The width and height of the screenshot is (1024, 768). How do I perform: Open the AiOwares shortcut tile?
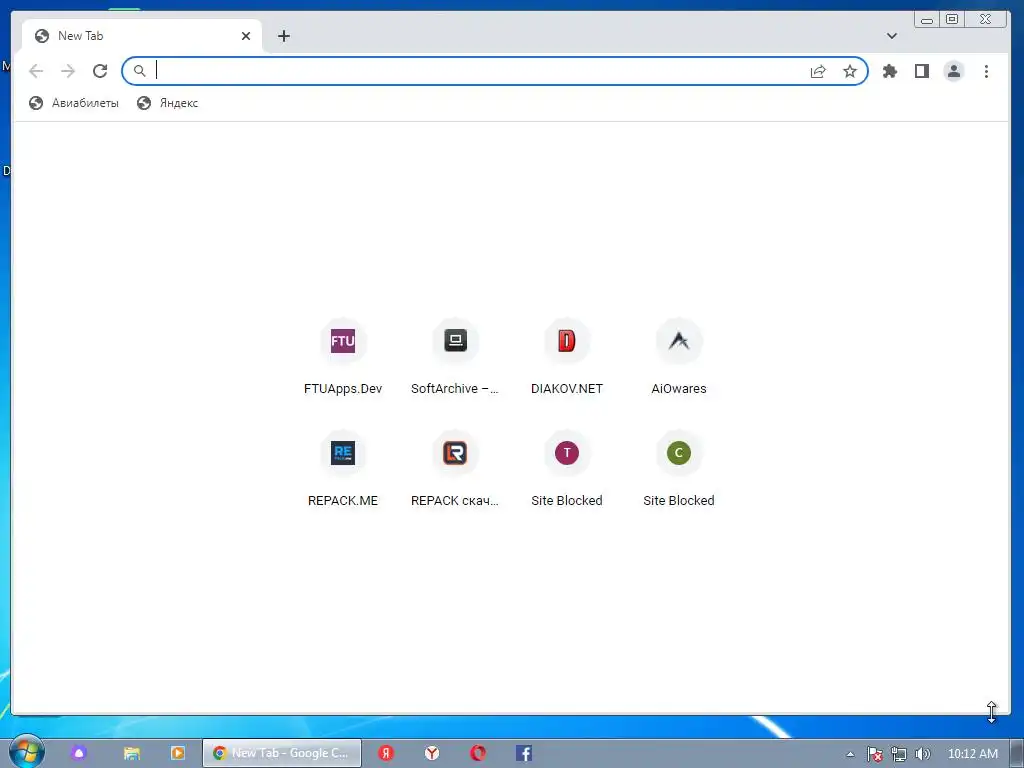pyautogui.click(x=679, y=358)
